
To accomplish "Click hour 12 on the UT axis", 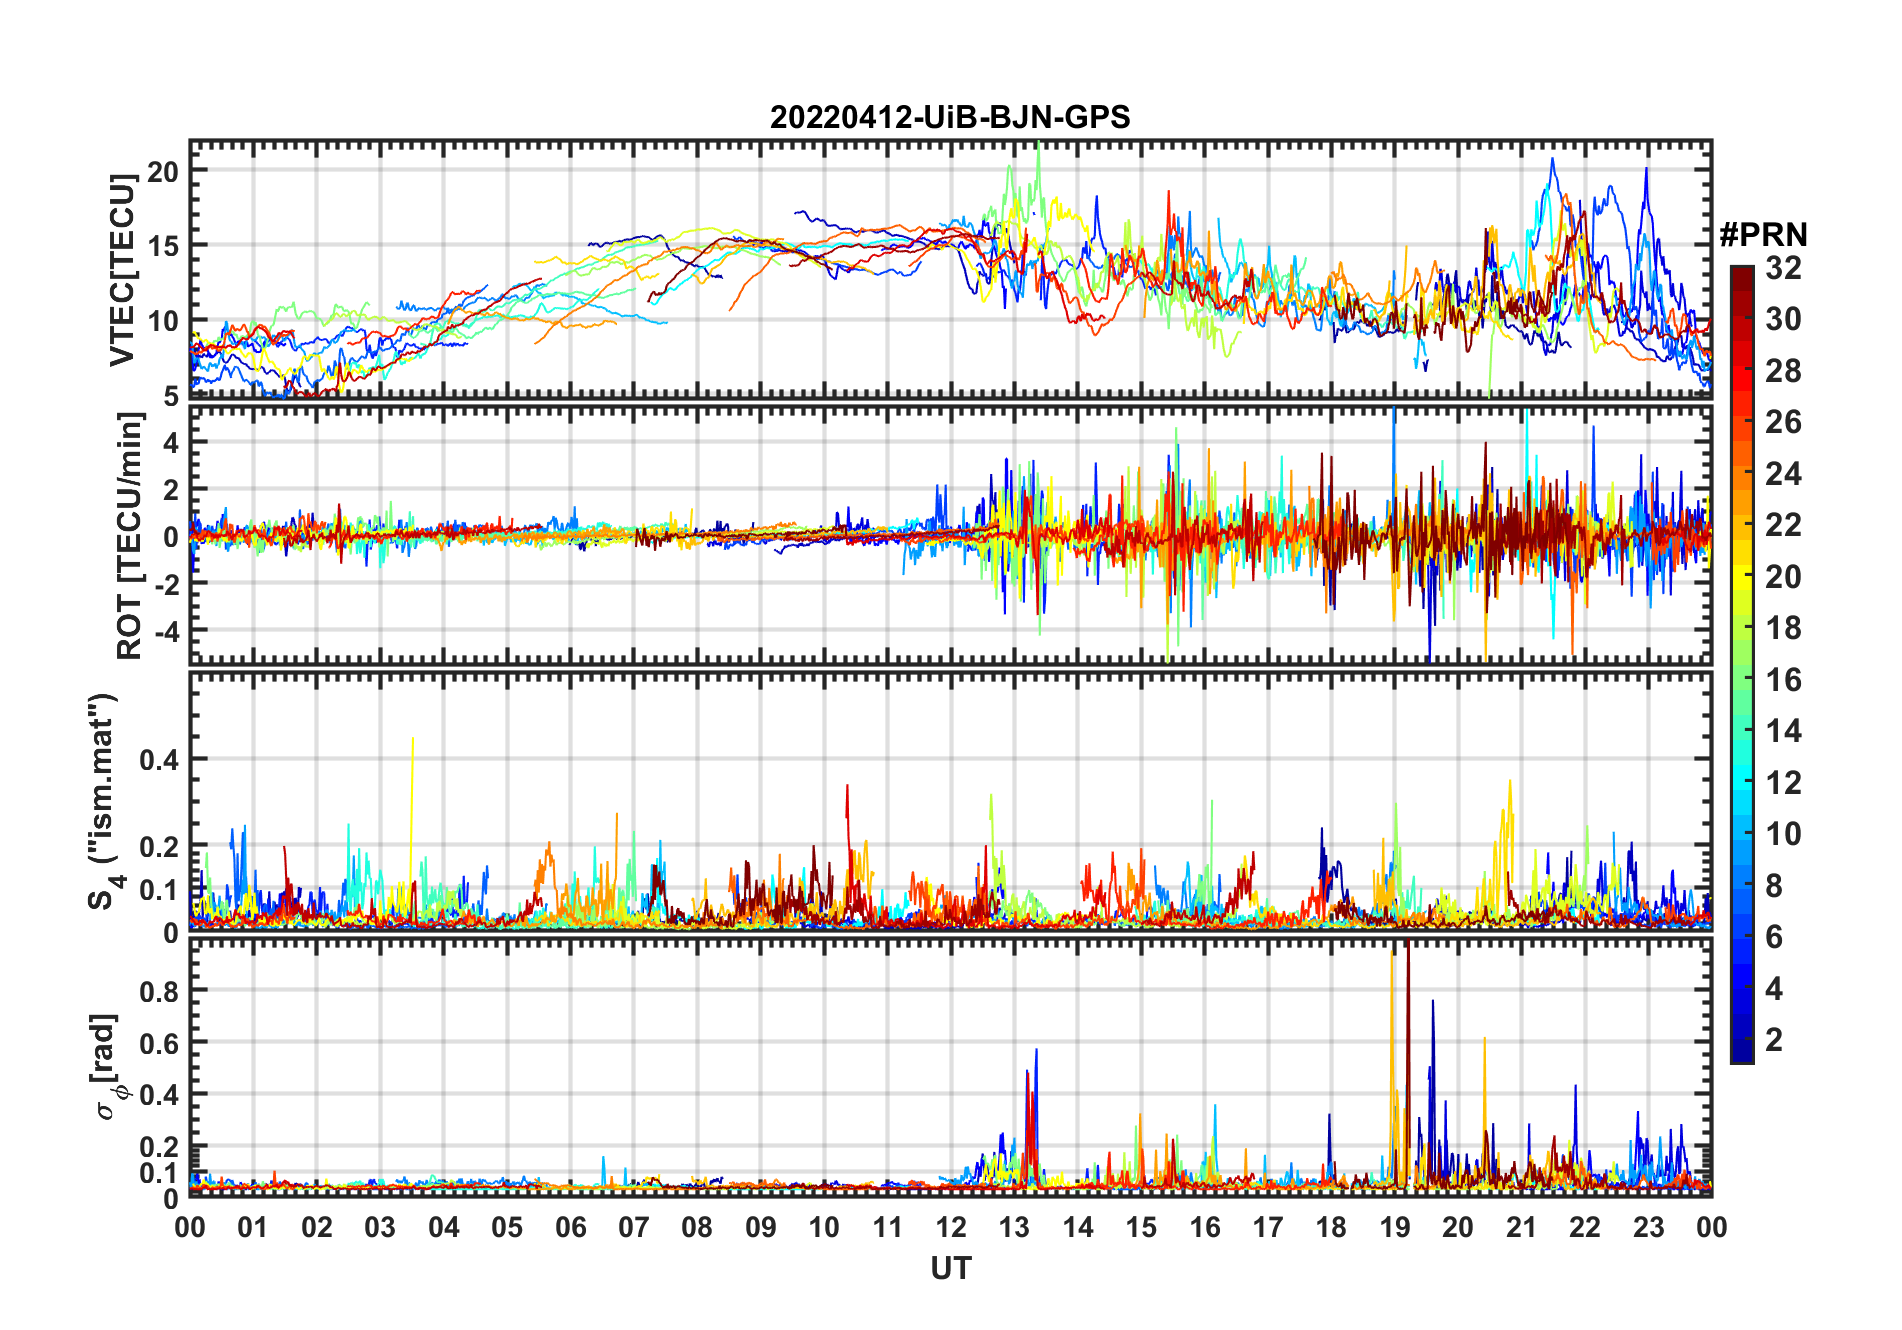I will [950, 1227].
